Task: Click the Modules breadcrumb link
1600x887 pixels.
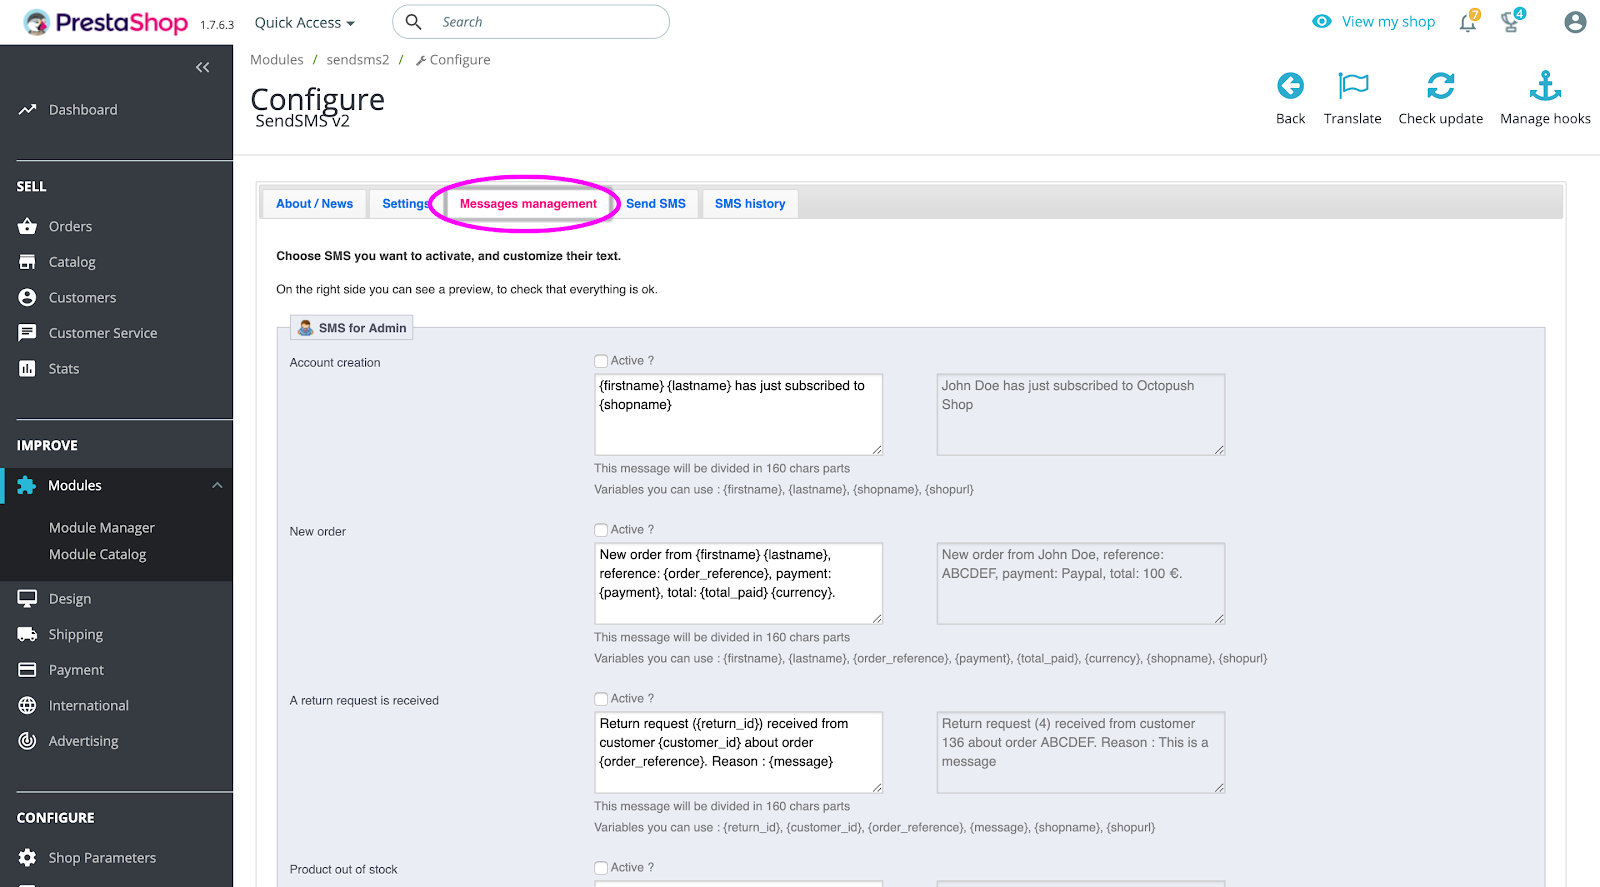Action: (x=277, y=60)
